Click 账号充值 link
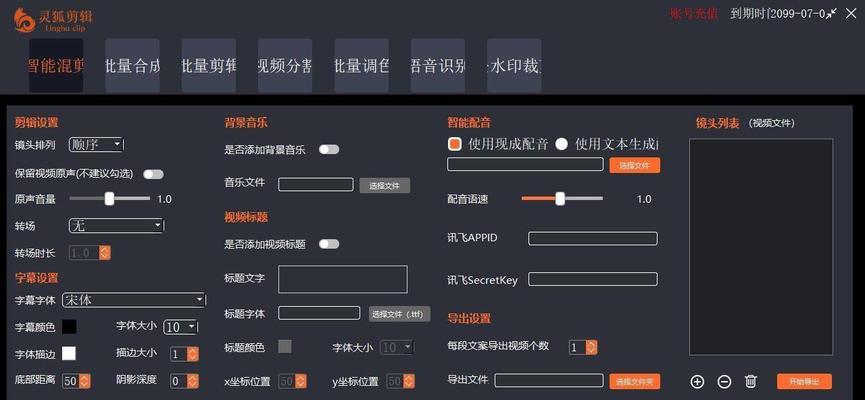This screenshot has height=400, width=865. tap(694, 14)
